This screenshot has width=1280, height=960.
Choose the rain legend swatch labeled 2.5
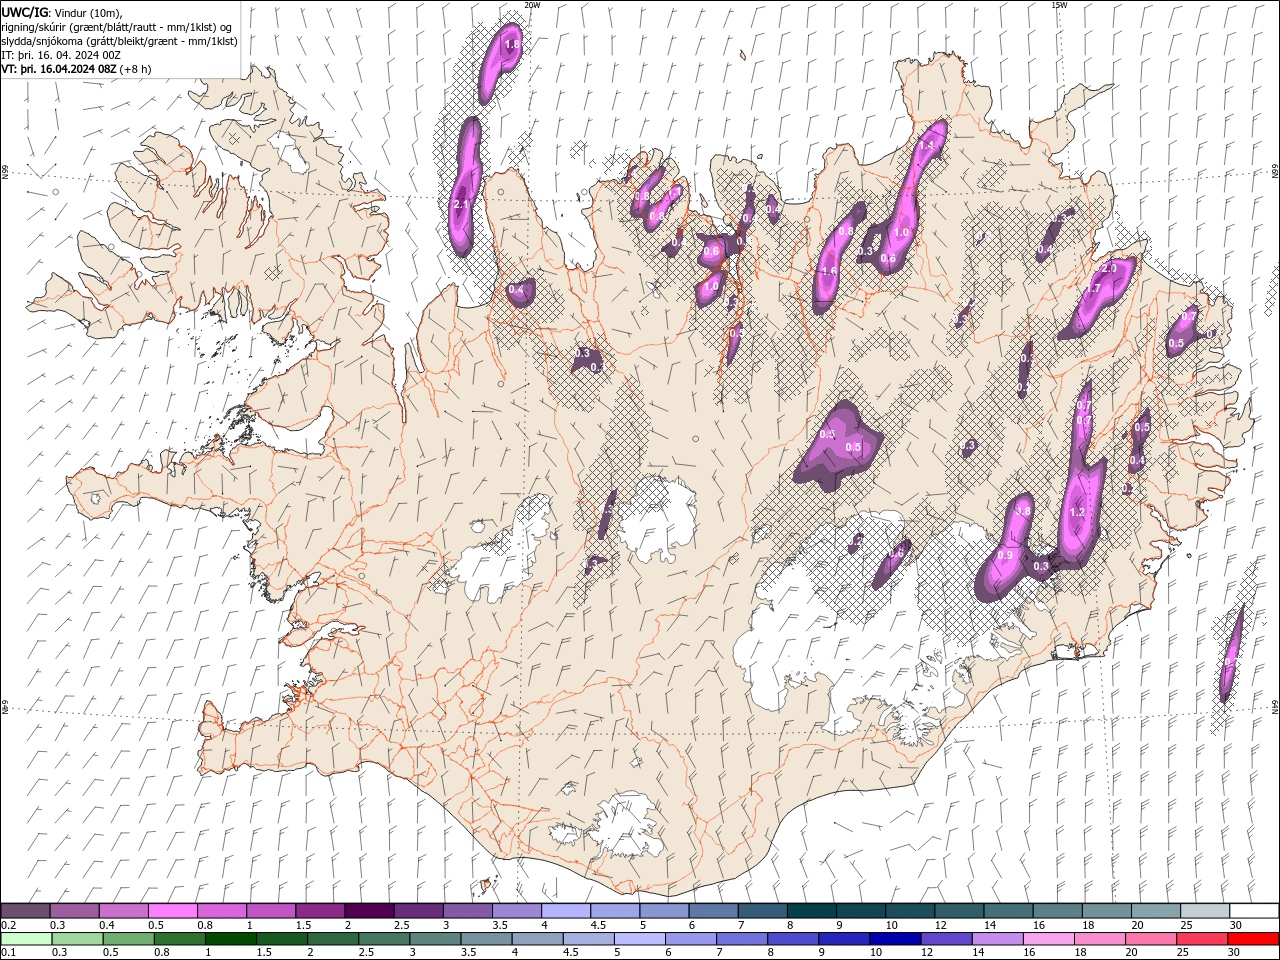383,939
